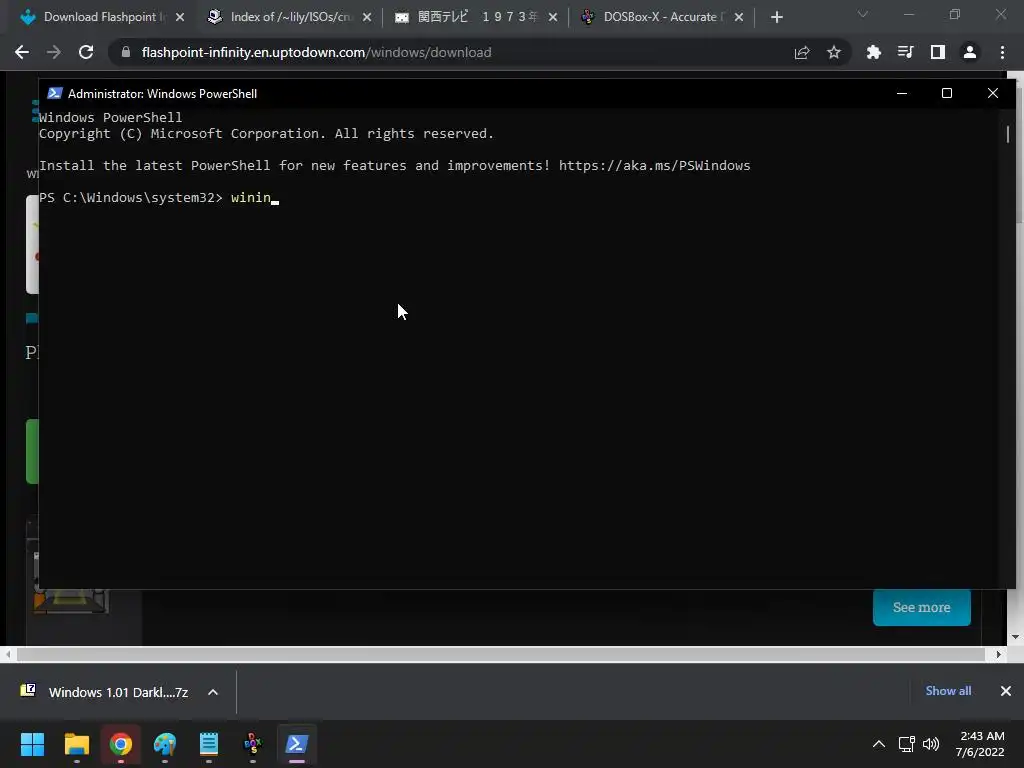The height and width of the screenshot is (768, 1024).
Task: Share this page from address bar
Action: pos(802,52)
